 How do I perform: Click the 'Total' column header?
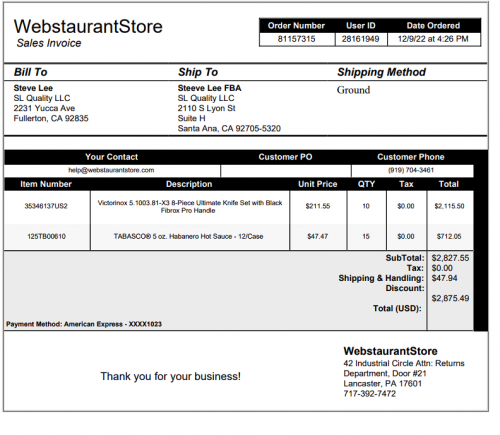[449, 184]
